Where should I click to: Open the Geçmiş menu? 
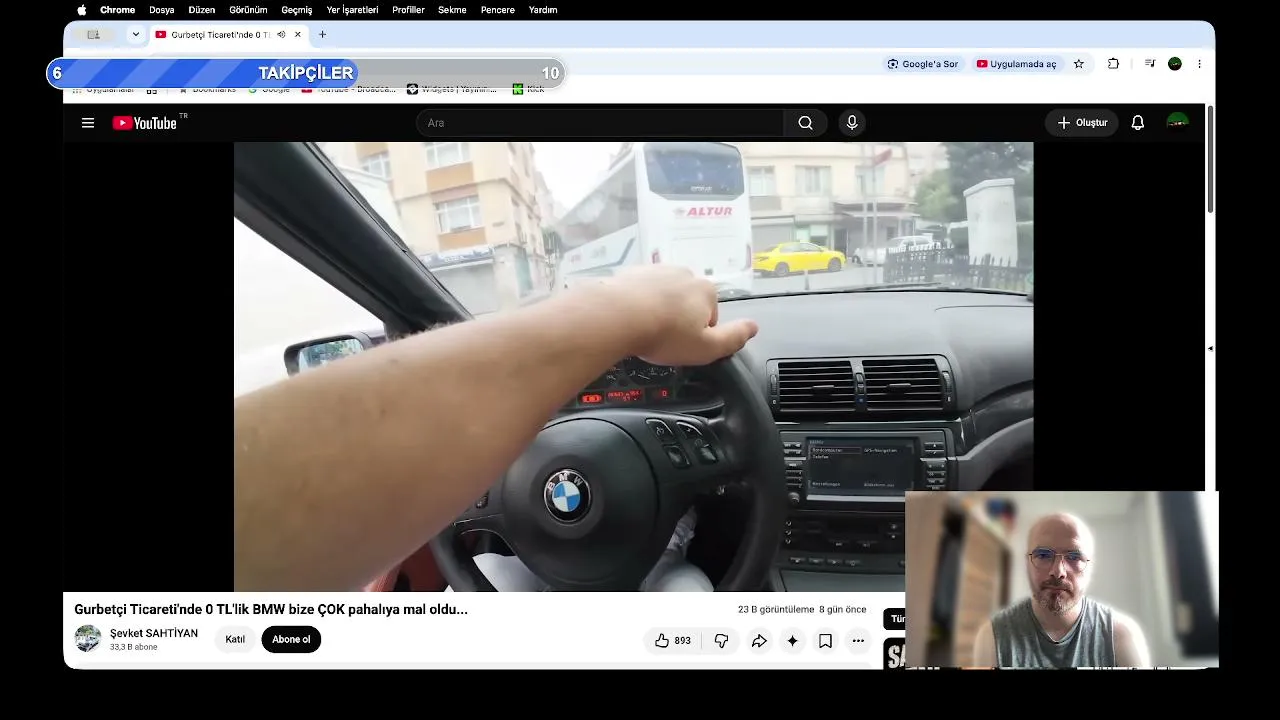(297, 10)
